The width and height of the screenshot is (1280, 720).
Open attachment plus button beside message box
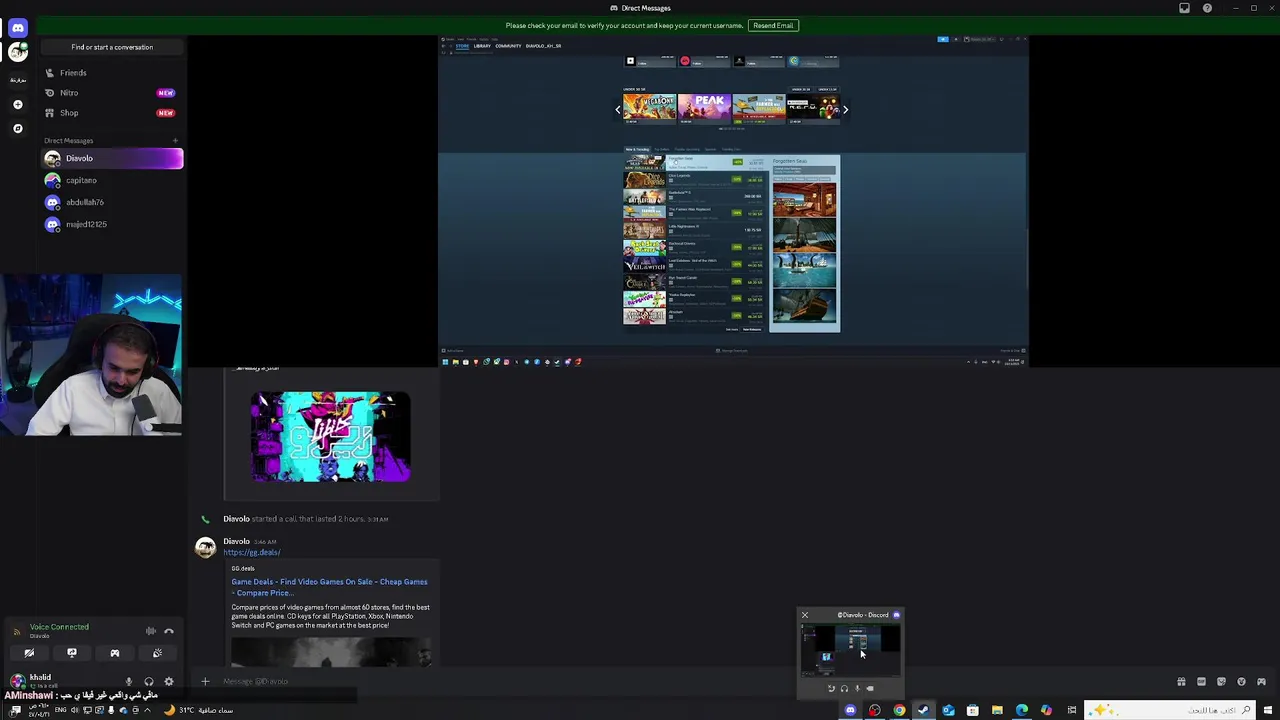205,682
